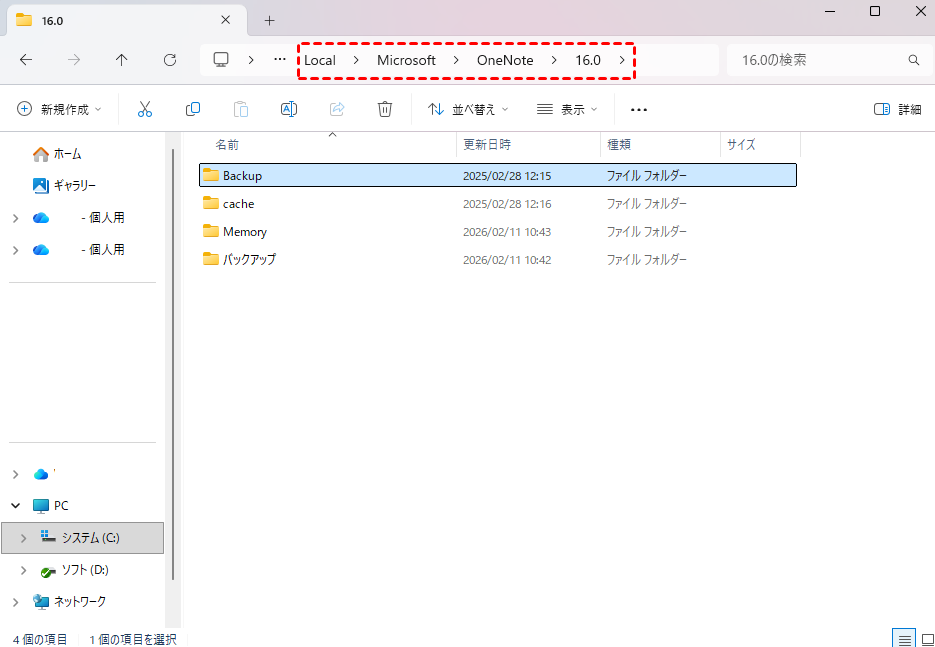Go up one folder level

122,60
